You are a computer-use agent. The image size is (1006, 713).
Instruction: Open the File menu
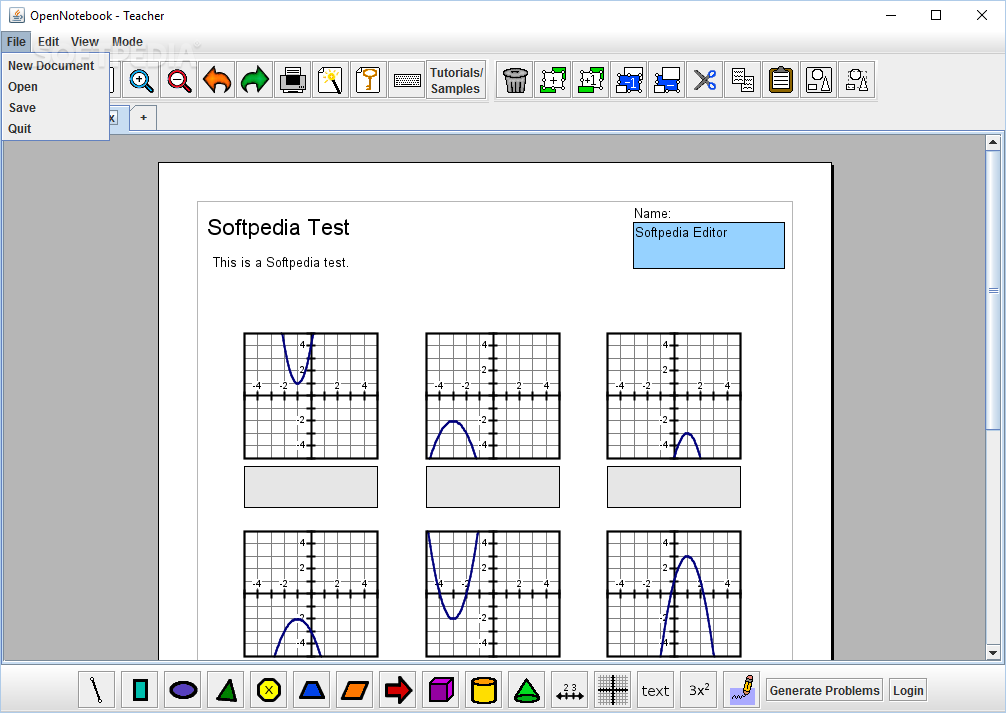click(16, 42)
